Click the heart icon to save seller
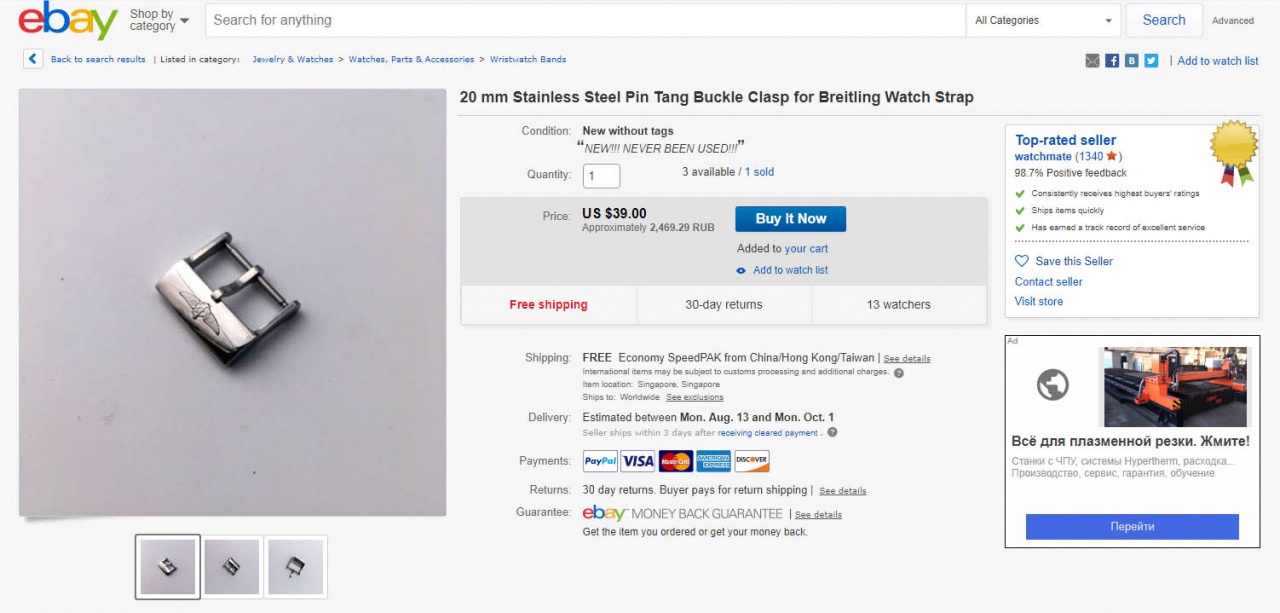The image size is (1280, 613). pos(1022,261)
